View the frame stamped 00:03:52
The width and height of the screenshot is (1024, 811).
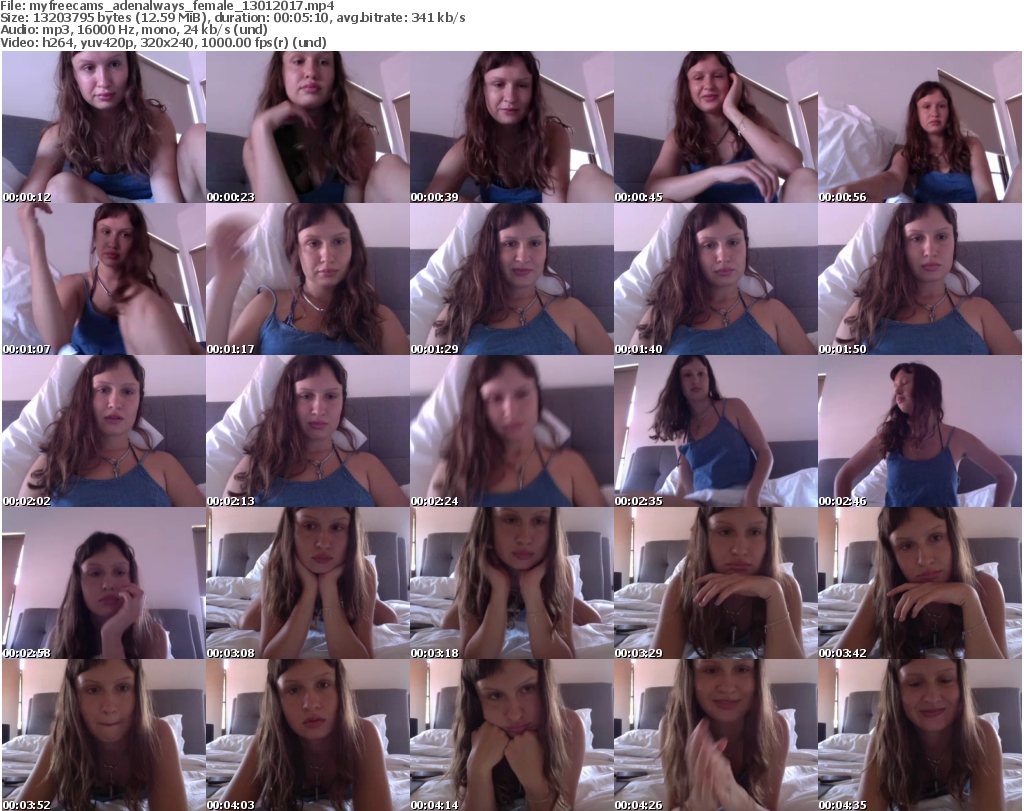tap(104, 735)
